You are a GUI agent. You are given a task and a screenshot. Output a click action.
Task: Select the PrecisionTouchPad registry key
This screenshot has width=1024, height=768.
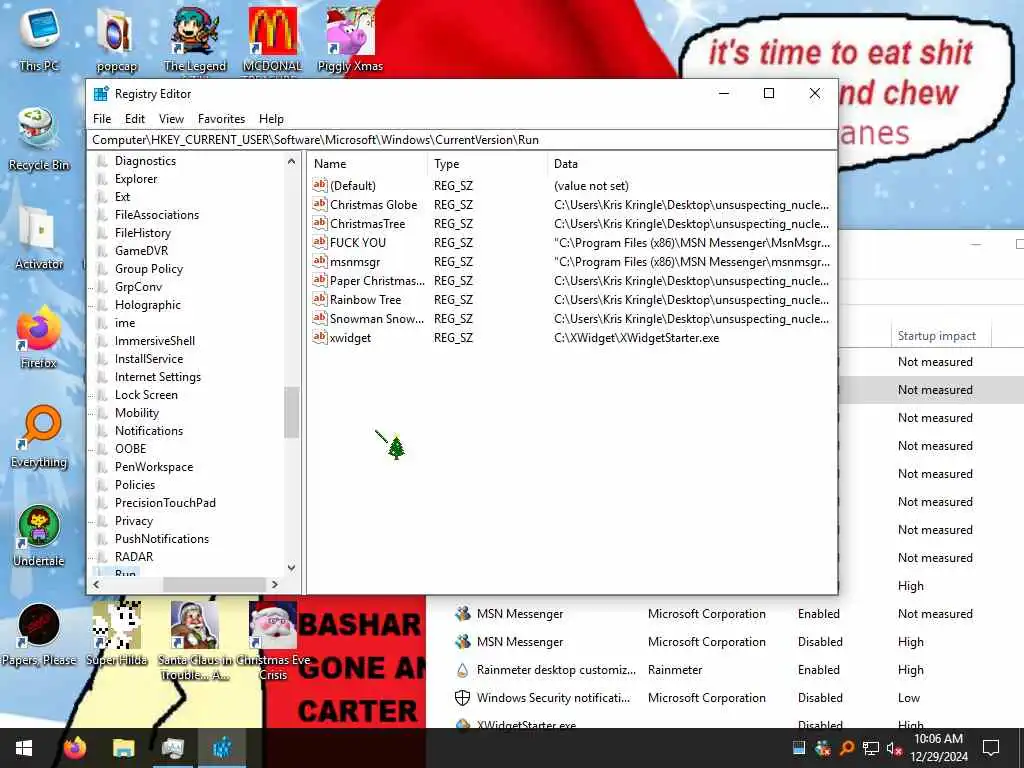pos(165,503)
